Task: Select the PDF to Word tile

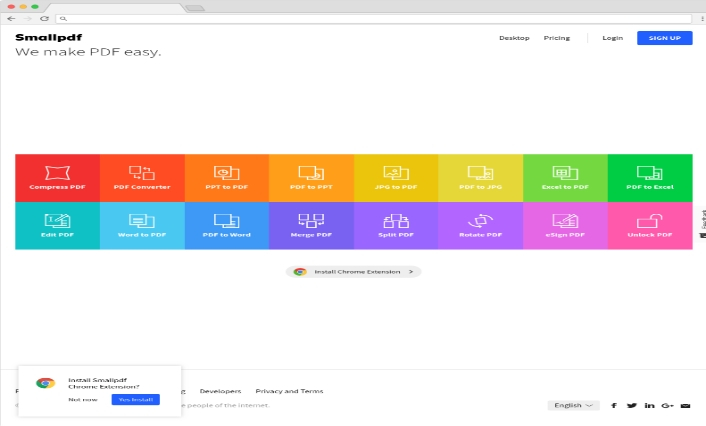Action: pyautogui.click(x=226, y=226)
